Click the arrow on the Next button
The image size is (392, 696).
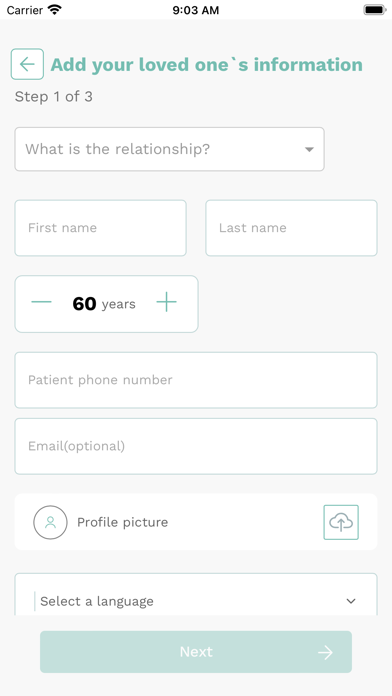click(325, 652)
